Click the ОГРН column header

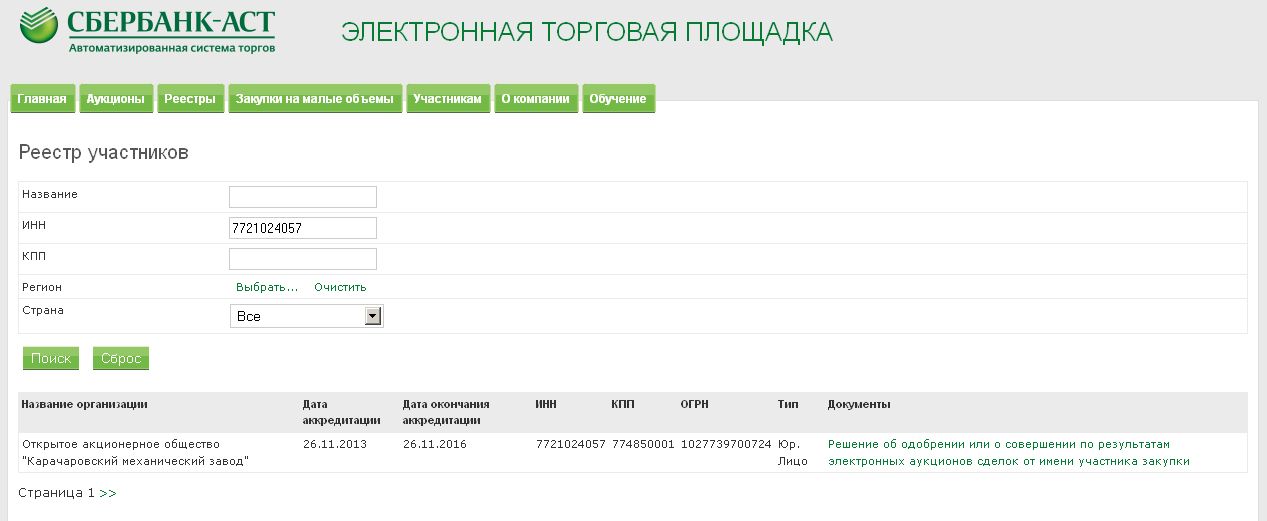coord(694,404)
